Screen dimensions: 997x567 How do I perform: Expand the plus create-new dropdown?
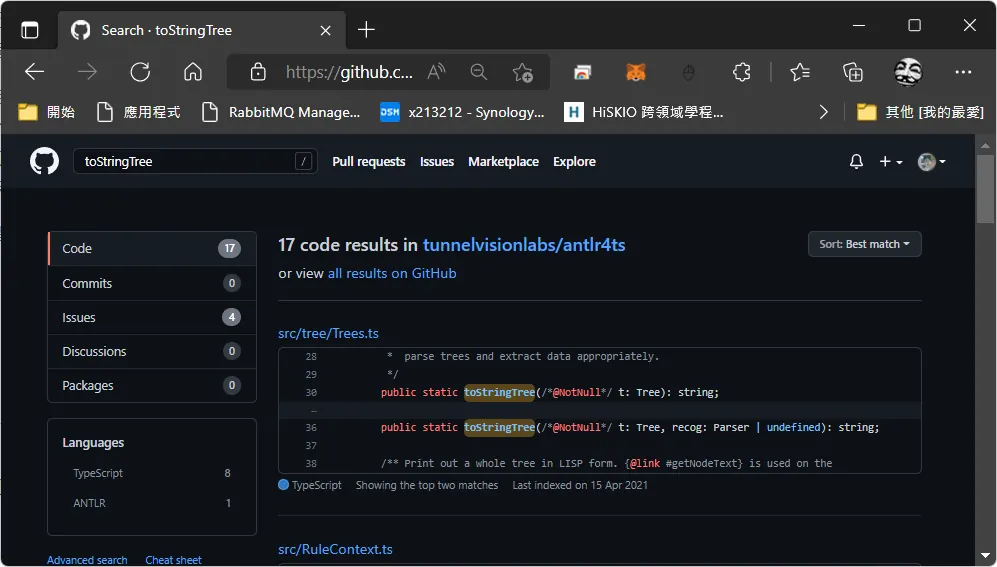(890, 161)
